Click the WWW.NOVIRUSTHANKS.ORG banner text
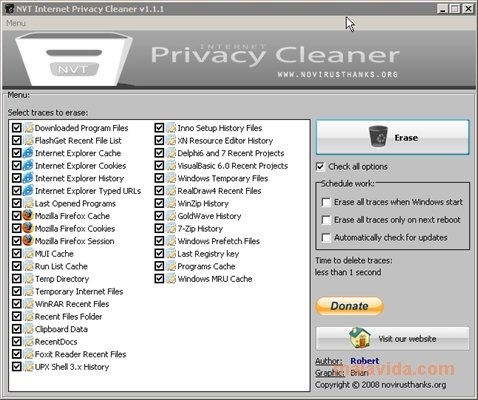Viewport: 478px width, 400px height. point(338,75)
